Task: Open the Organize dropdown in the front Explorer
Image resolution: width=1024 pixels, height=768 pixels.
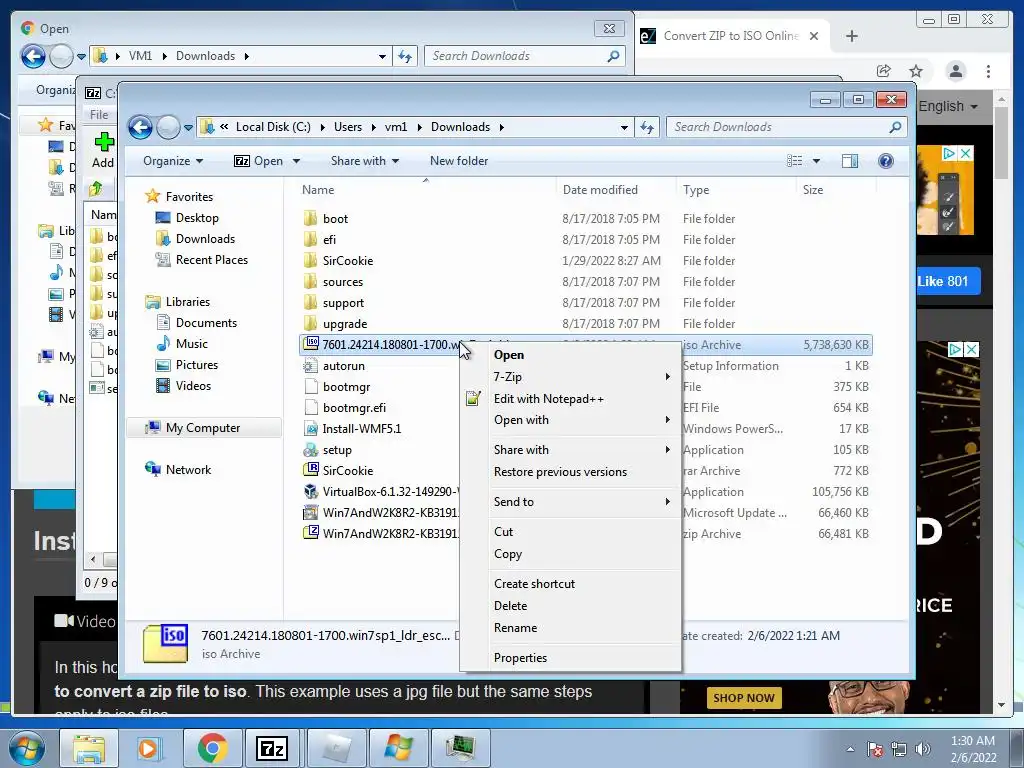Action: click(x=173, y=161)
